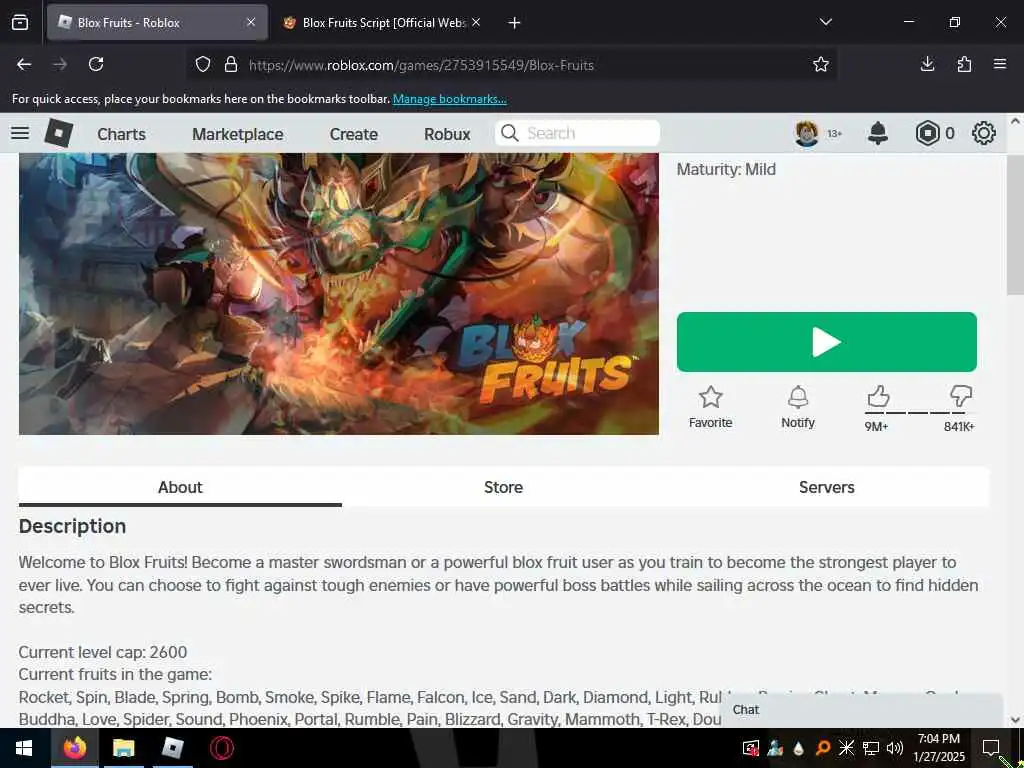
Task: Click the Current level cap: 2600 text
Action: coord(103,652)
